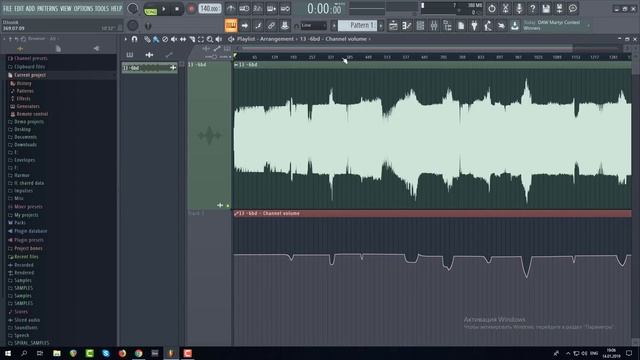Expand the Generators item in browser

click(x=28, y=106)
